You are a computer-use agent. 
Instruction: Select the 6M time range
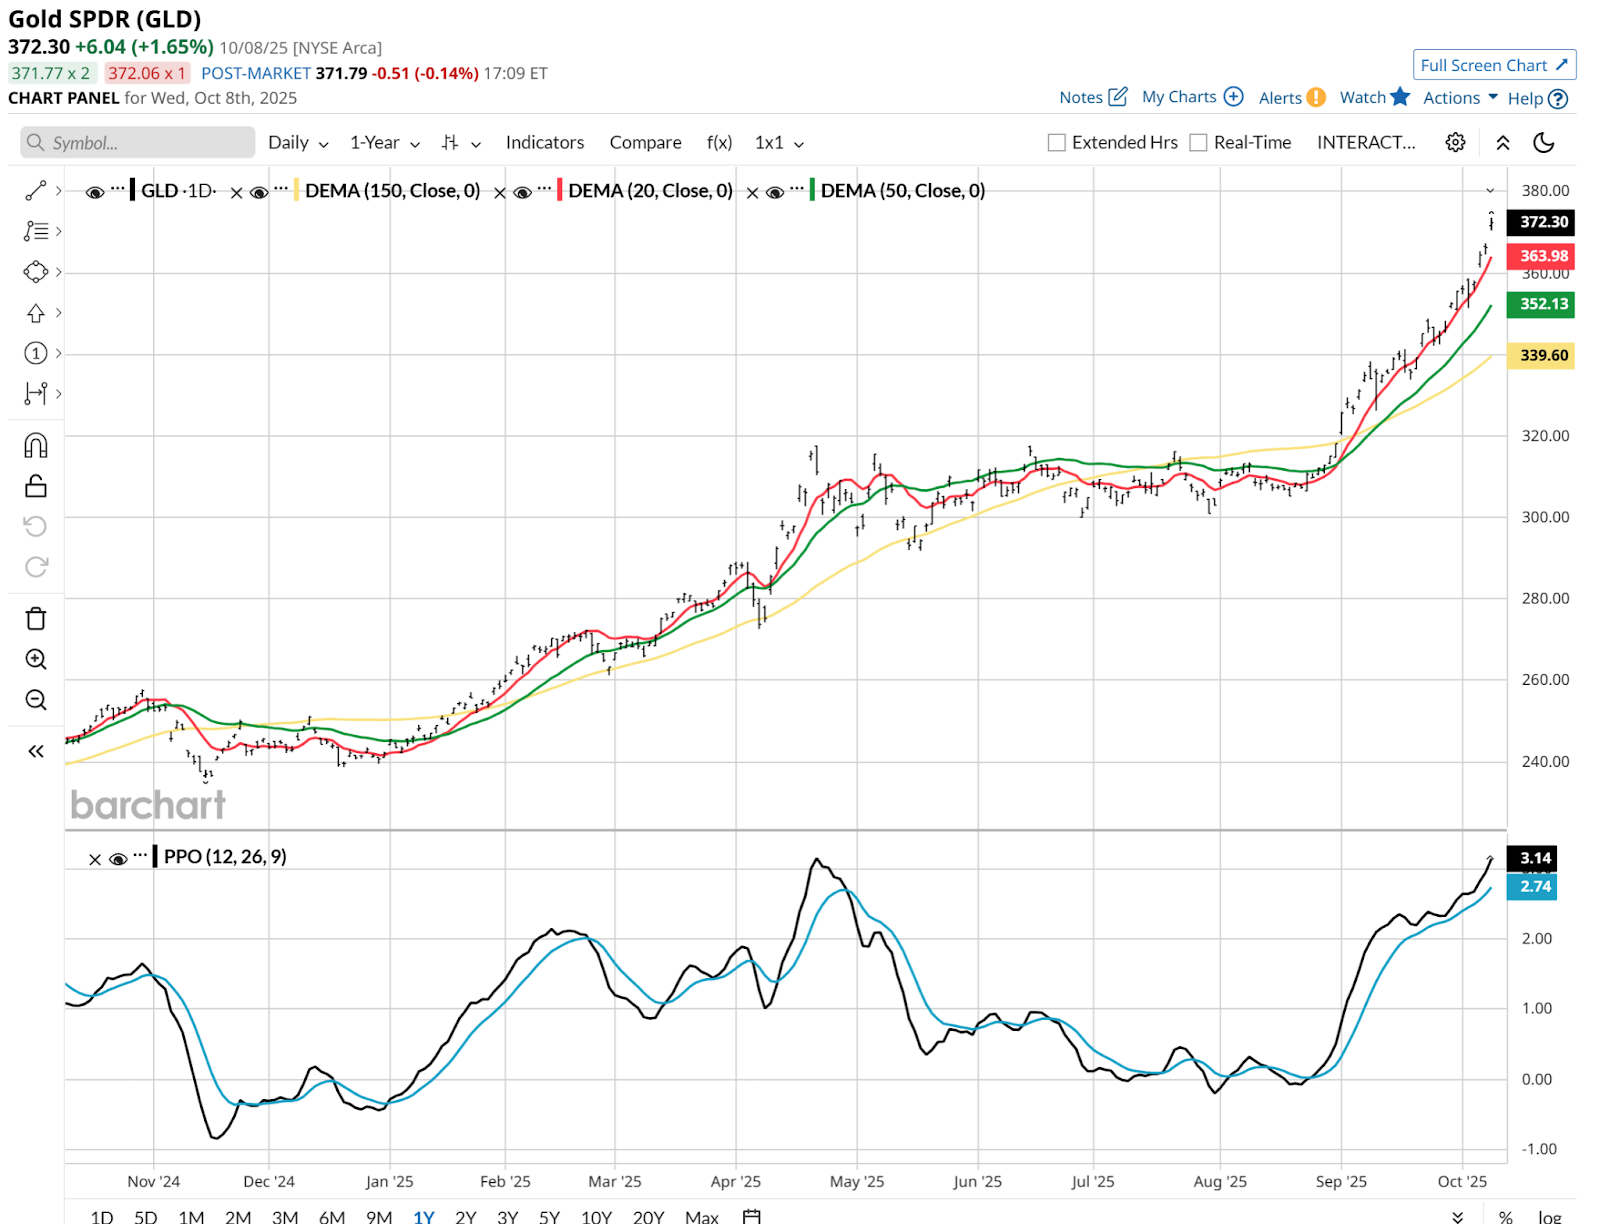[332, 1216]
